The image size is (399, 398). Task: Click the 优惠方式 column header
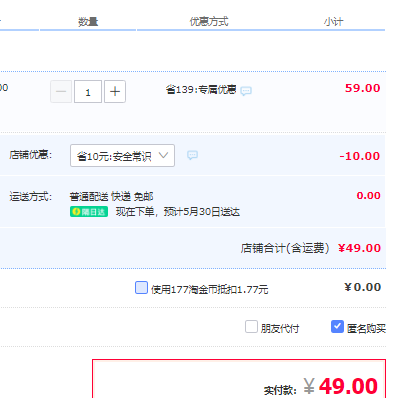coord(209,22)
